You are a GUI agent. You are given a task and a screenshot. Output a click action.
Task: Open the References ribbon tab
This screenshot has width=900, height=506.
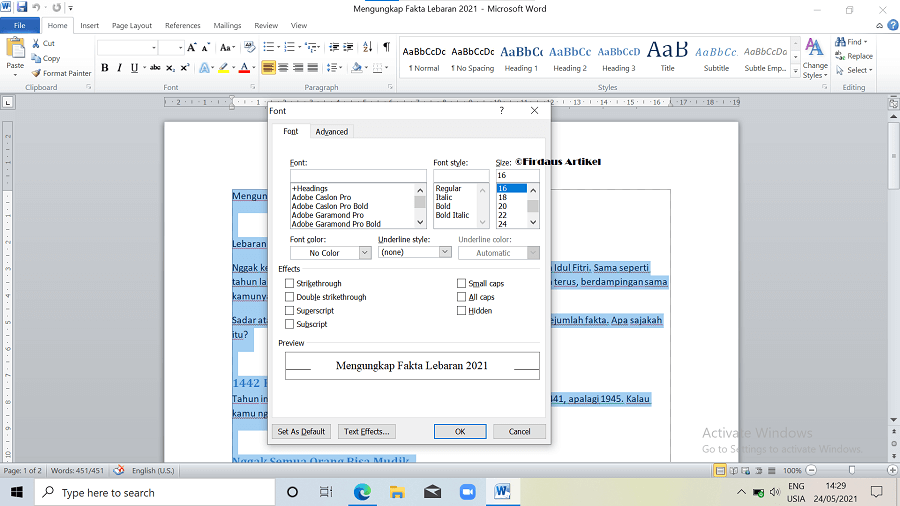(183, 25)
